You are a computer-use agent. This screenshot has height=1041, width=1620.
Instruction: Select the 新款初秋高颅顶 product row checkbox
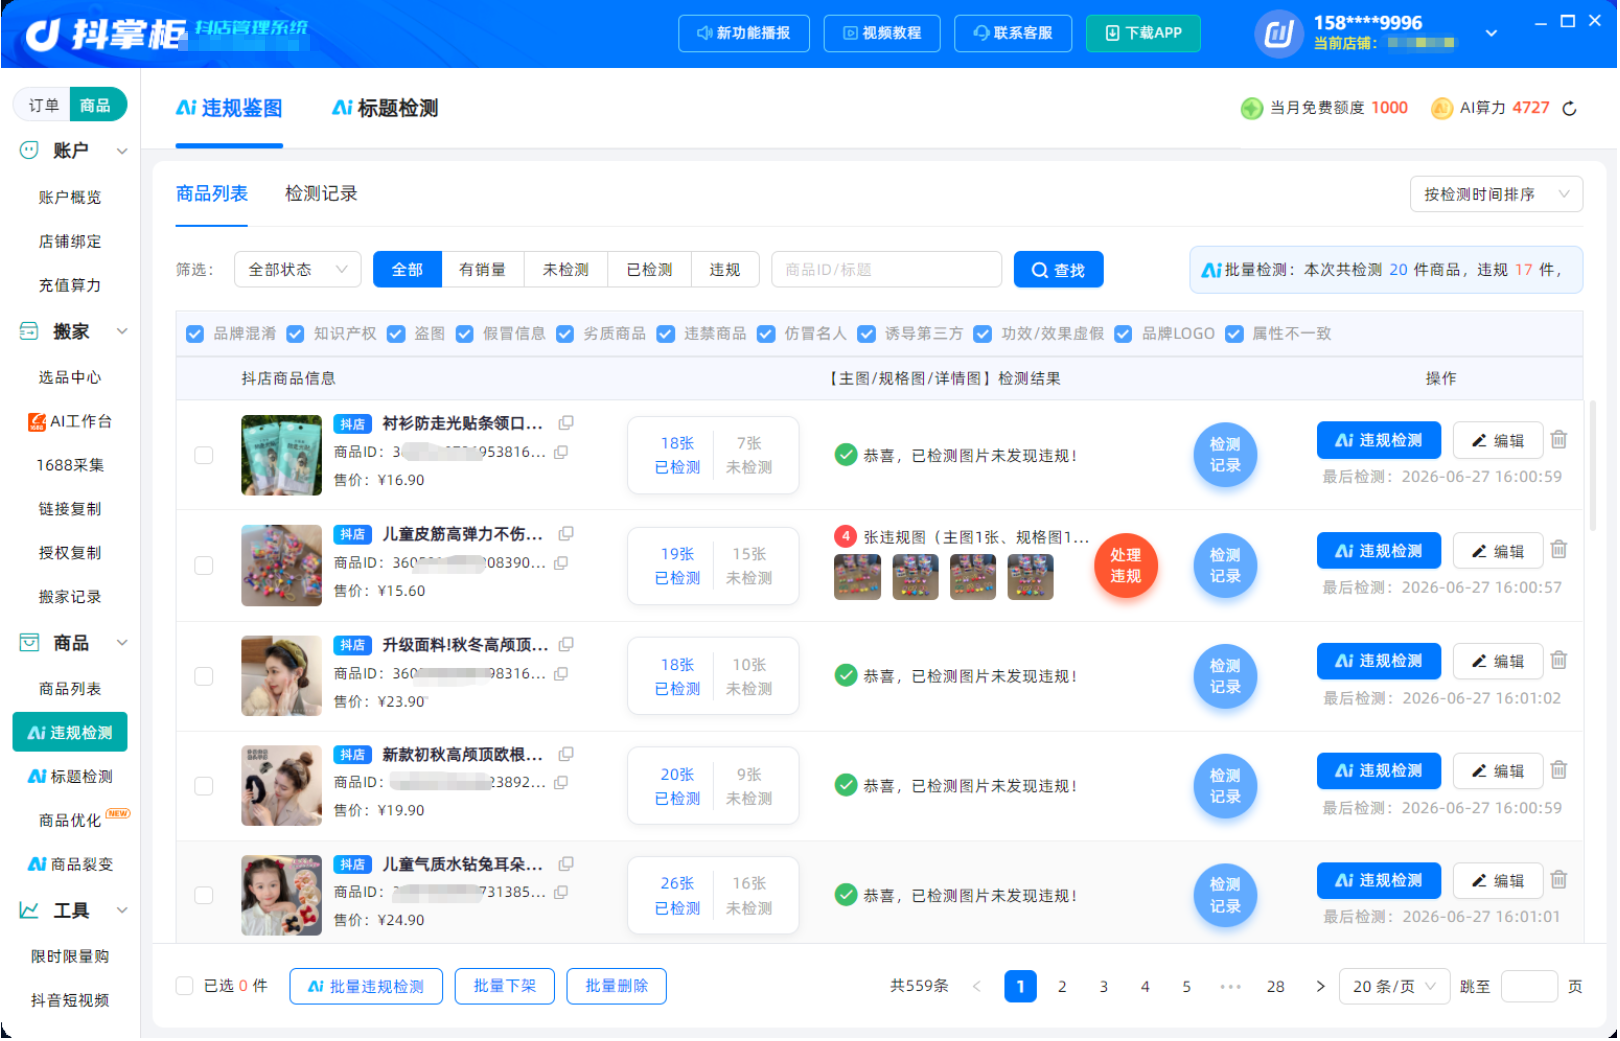[x=204, y=786]
